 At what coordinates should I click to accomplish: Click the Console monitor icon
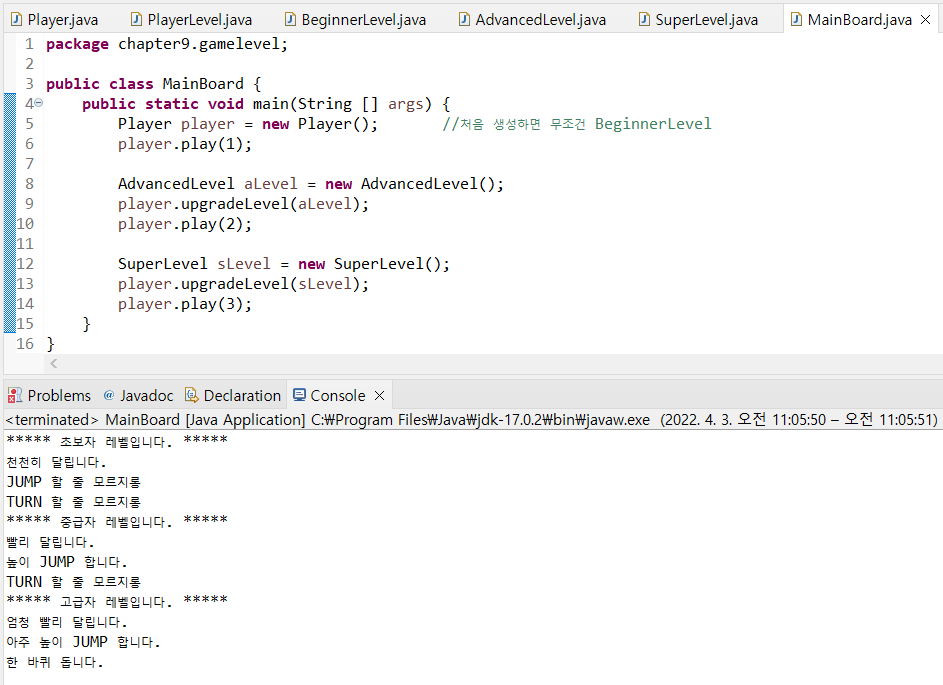pyautogui.click(x=298, y=395)
